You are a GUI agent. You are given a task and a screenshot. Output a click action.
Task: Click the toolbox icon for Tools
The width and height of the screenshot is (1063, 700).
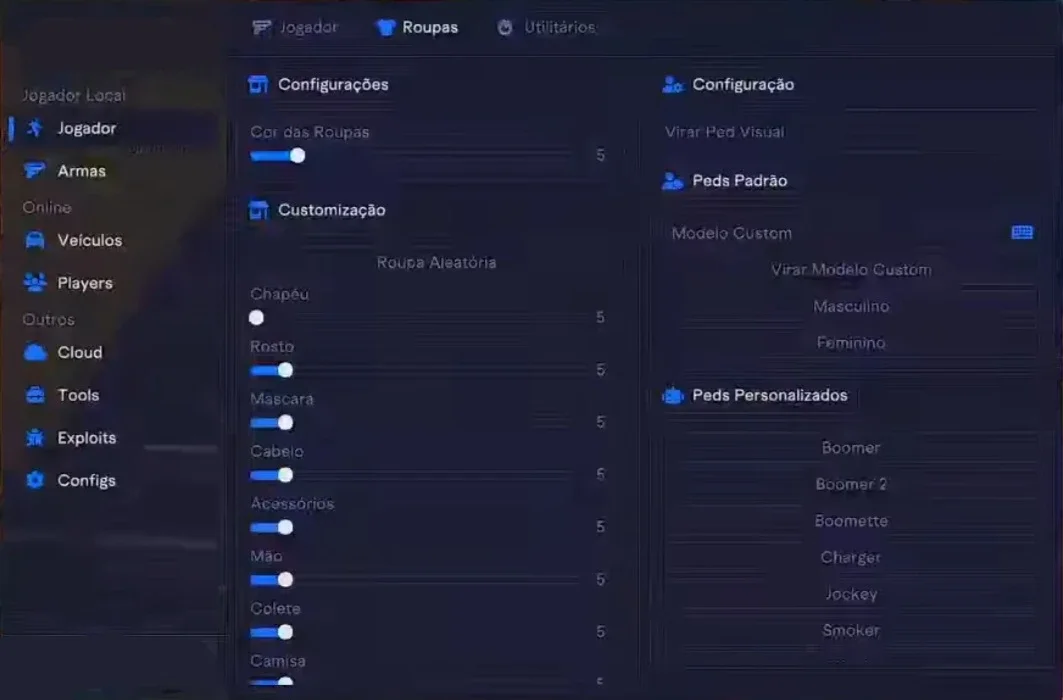click(35, 395)
